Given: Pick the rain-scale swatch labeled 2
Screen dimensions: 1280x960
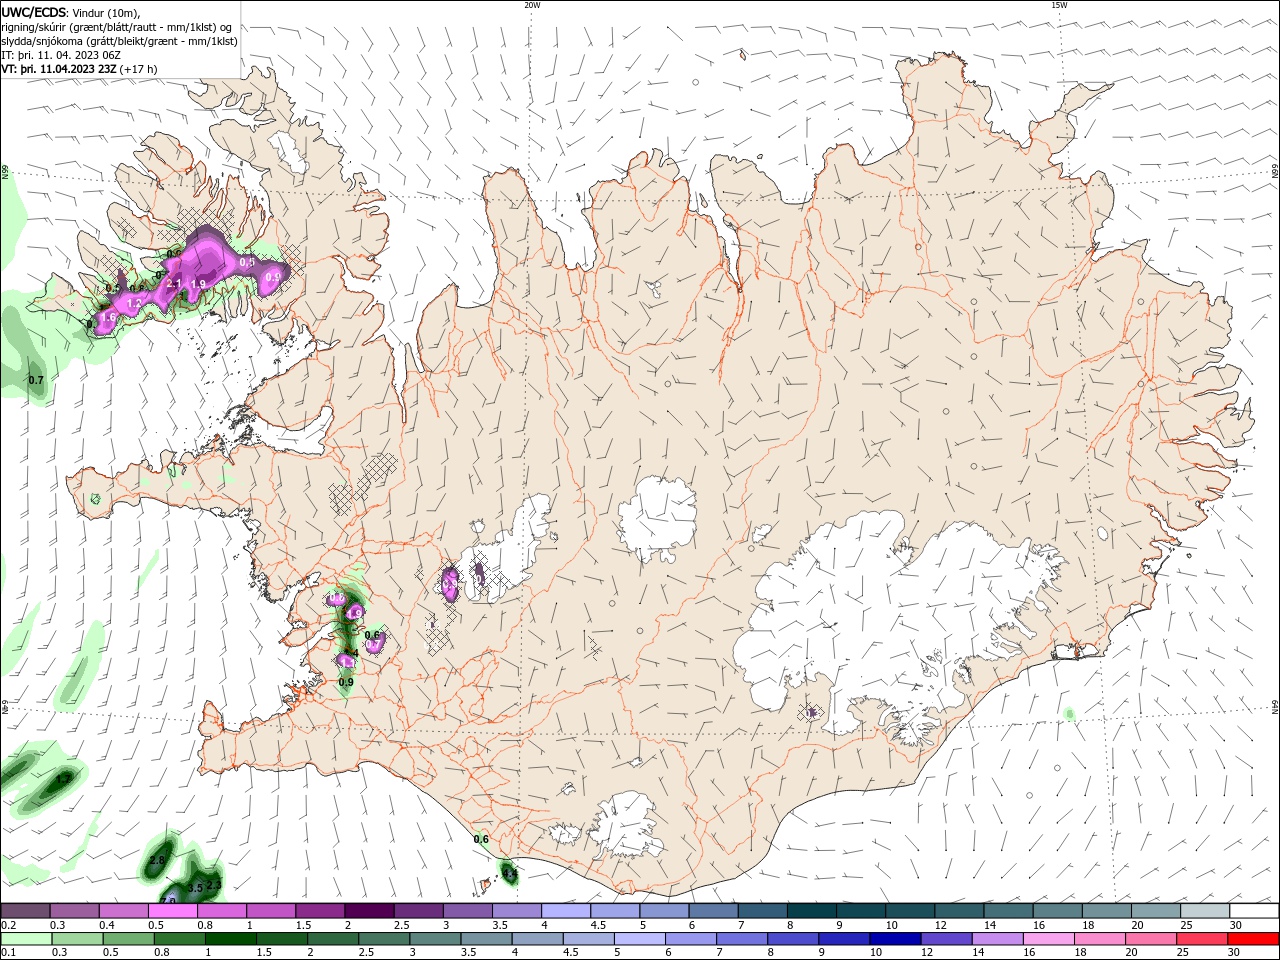Looking at the screenshot, I should click(x=332, y=939).
